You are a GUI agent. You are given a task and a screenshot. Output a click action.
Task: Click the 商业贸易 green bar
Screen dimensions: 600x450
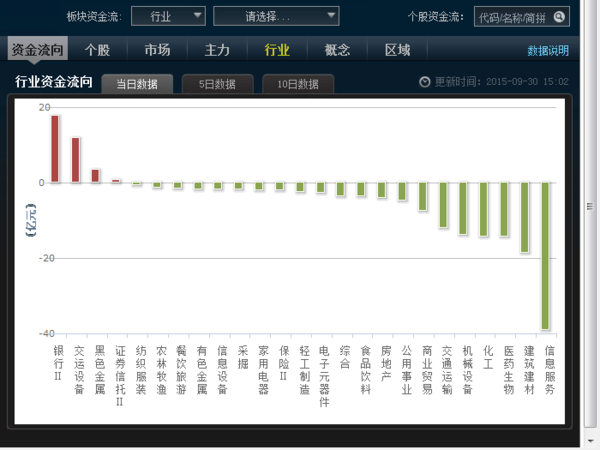pyautogui.click(x=422, y=196)
